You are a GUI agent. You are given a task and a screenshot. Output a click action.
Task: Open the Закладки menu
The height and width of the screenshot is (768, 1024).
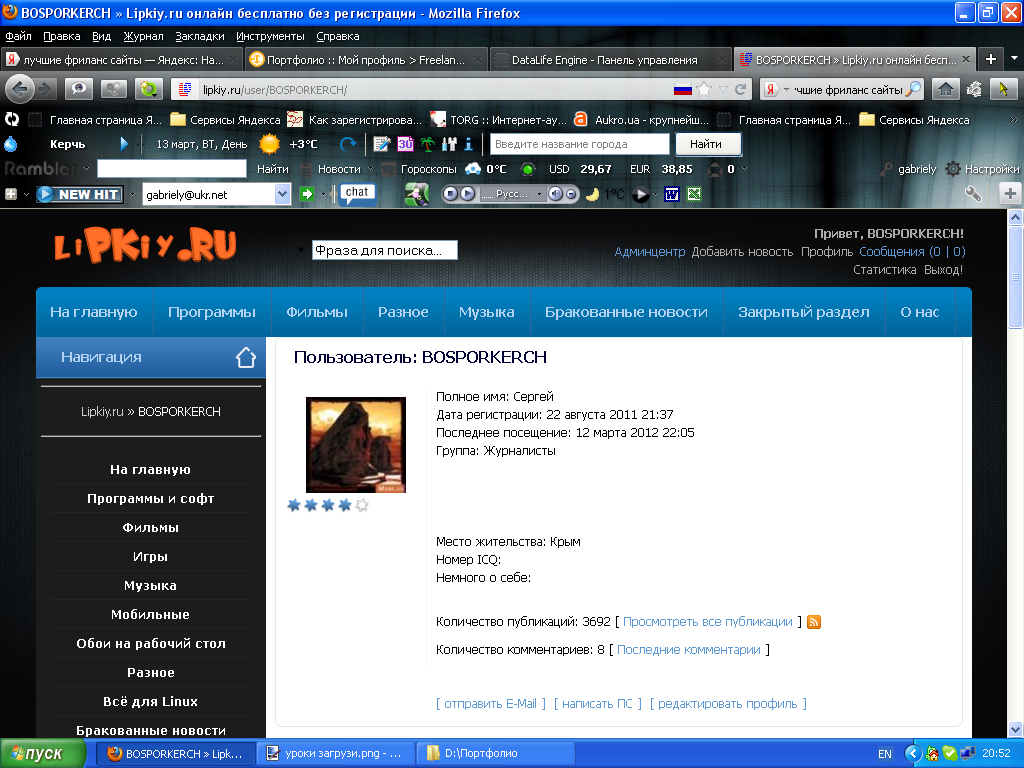[x=200, y=36]
